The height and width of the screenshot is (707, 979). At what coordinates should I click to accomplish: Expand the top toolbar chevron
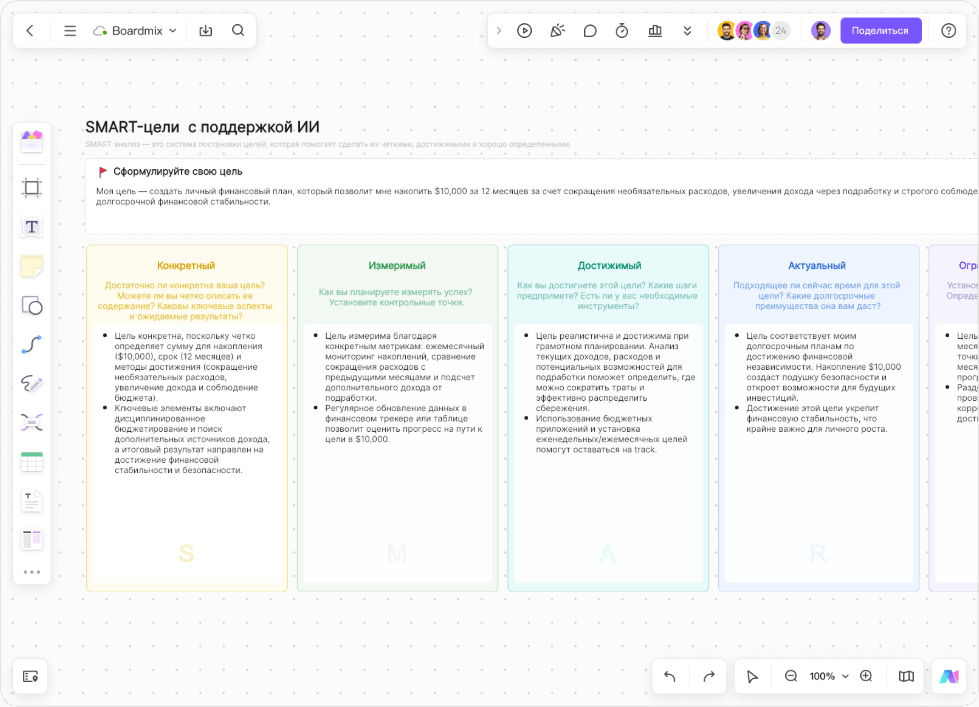click(x=498, y=31)
